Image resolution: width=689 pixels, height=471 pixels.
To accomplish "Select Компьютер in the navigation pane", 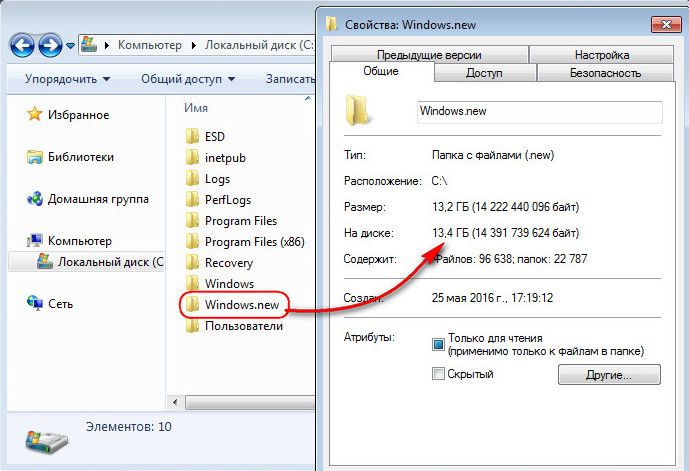I will pyautogui.click(x=80, y=241).
